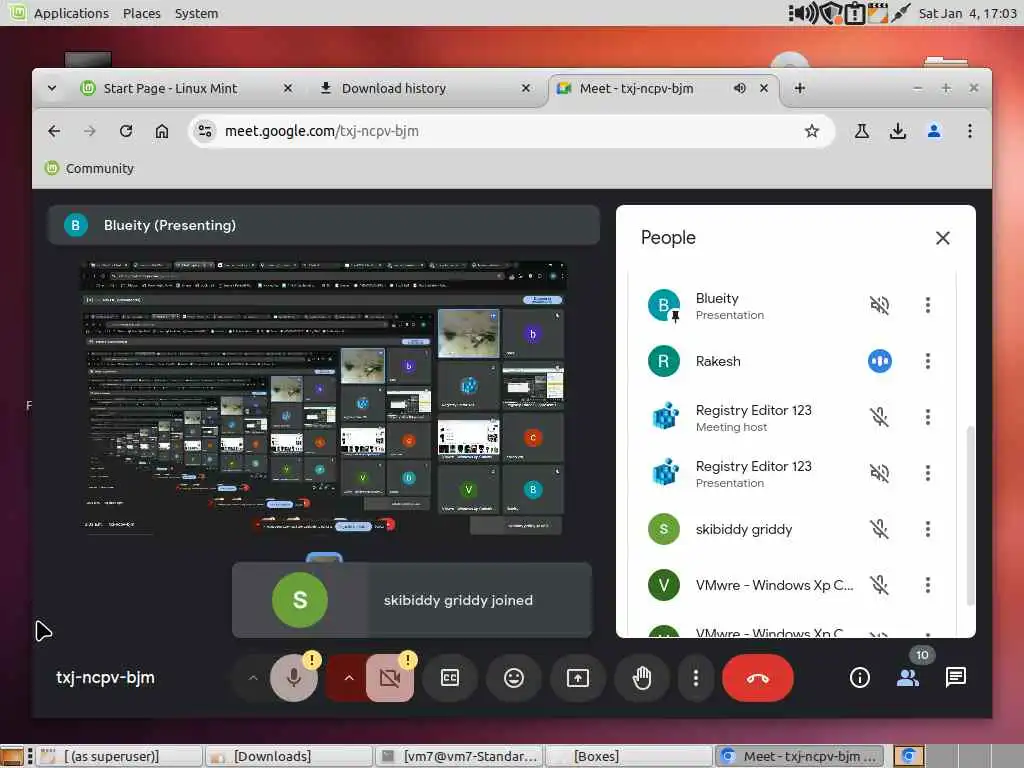Click clock Sat Jan 4, 17:03

click(x=967, y=13)
